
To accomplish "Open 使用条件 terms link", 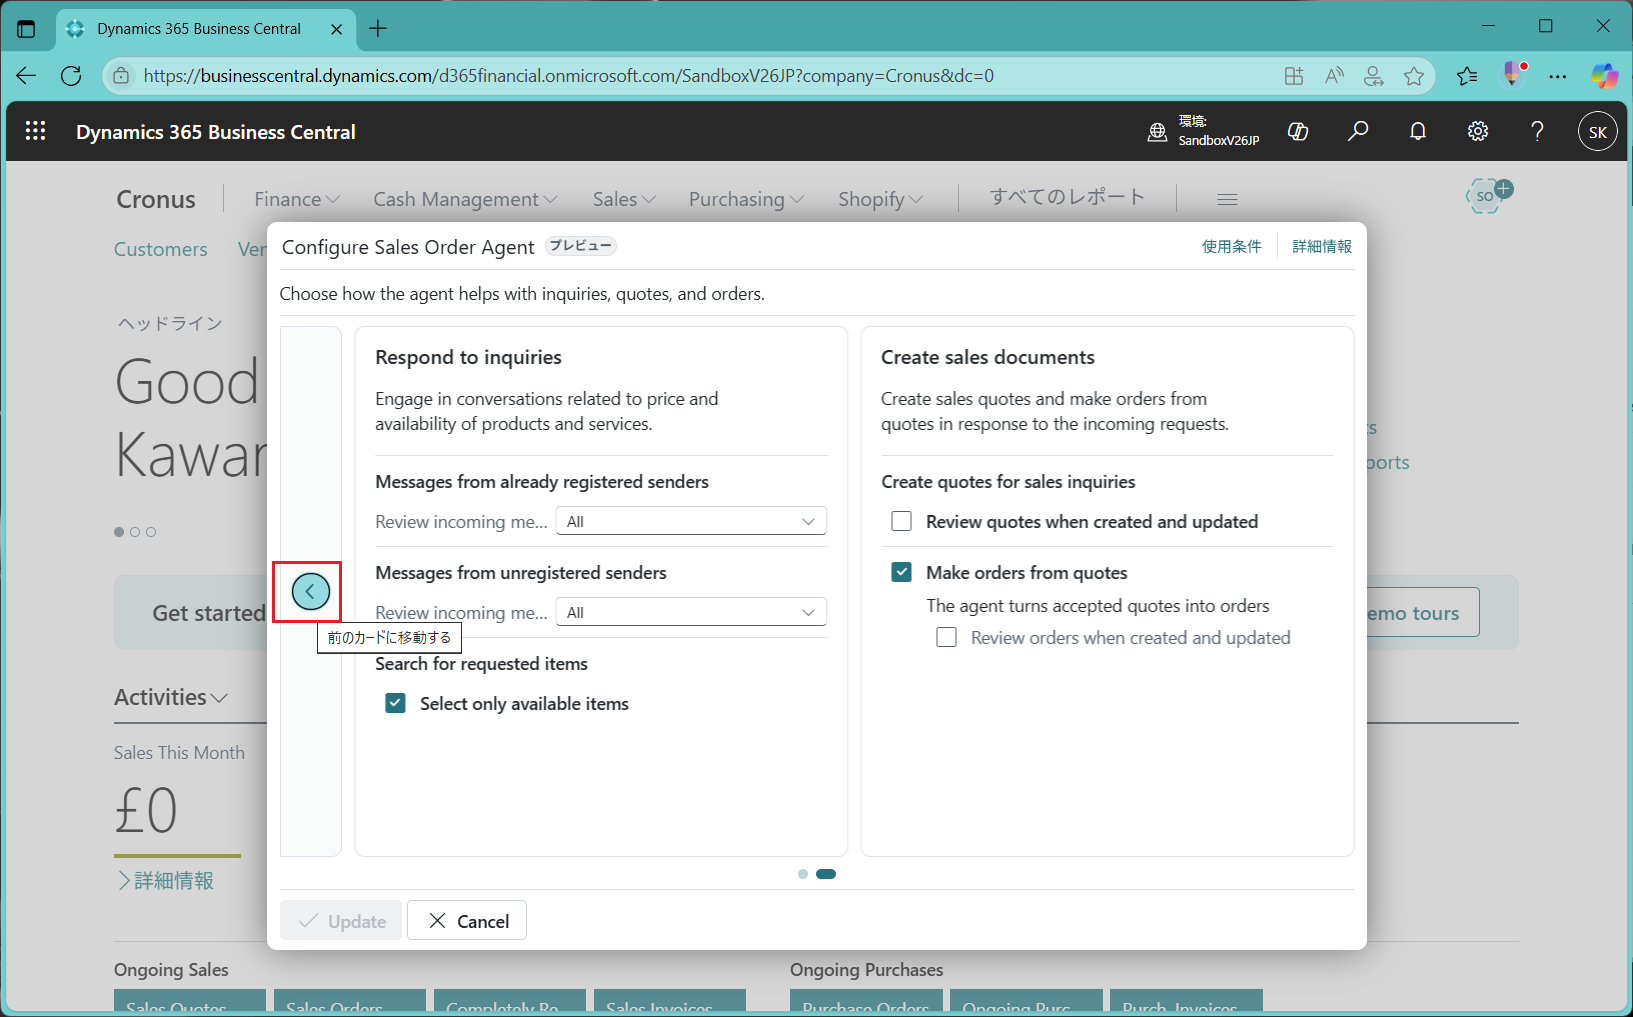I will click(x=1231, y=246).
